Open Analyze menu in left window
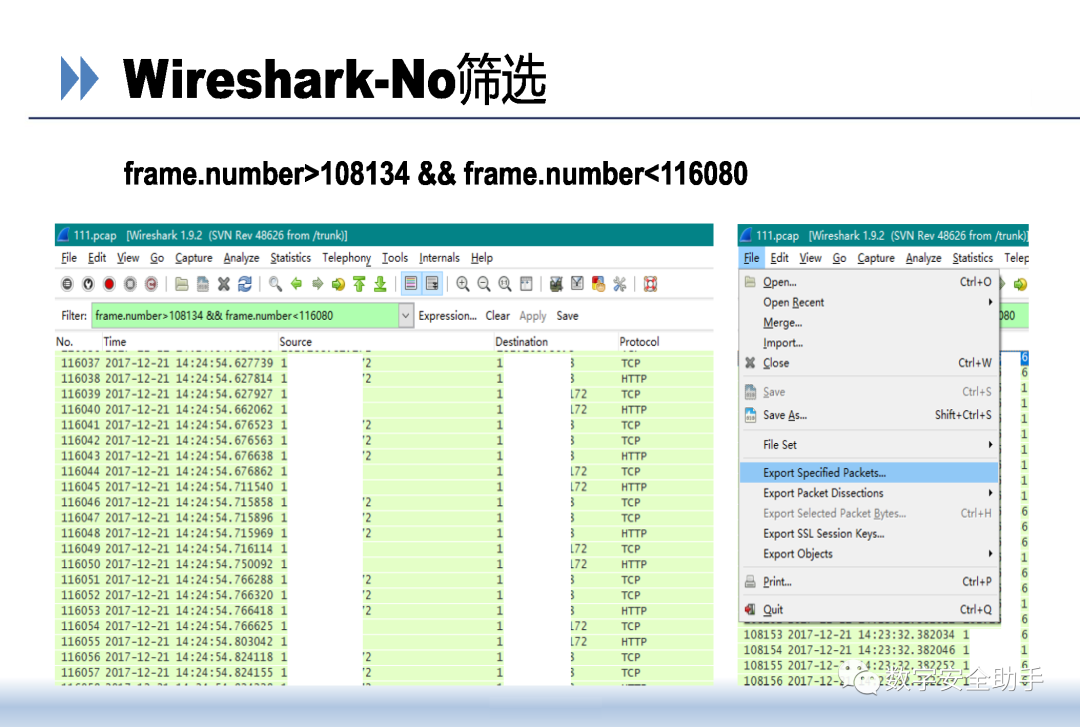Viewport: 1080px width, 727px height. point(241,258)
